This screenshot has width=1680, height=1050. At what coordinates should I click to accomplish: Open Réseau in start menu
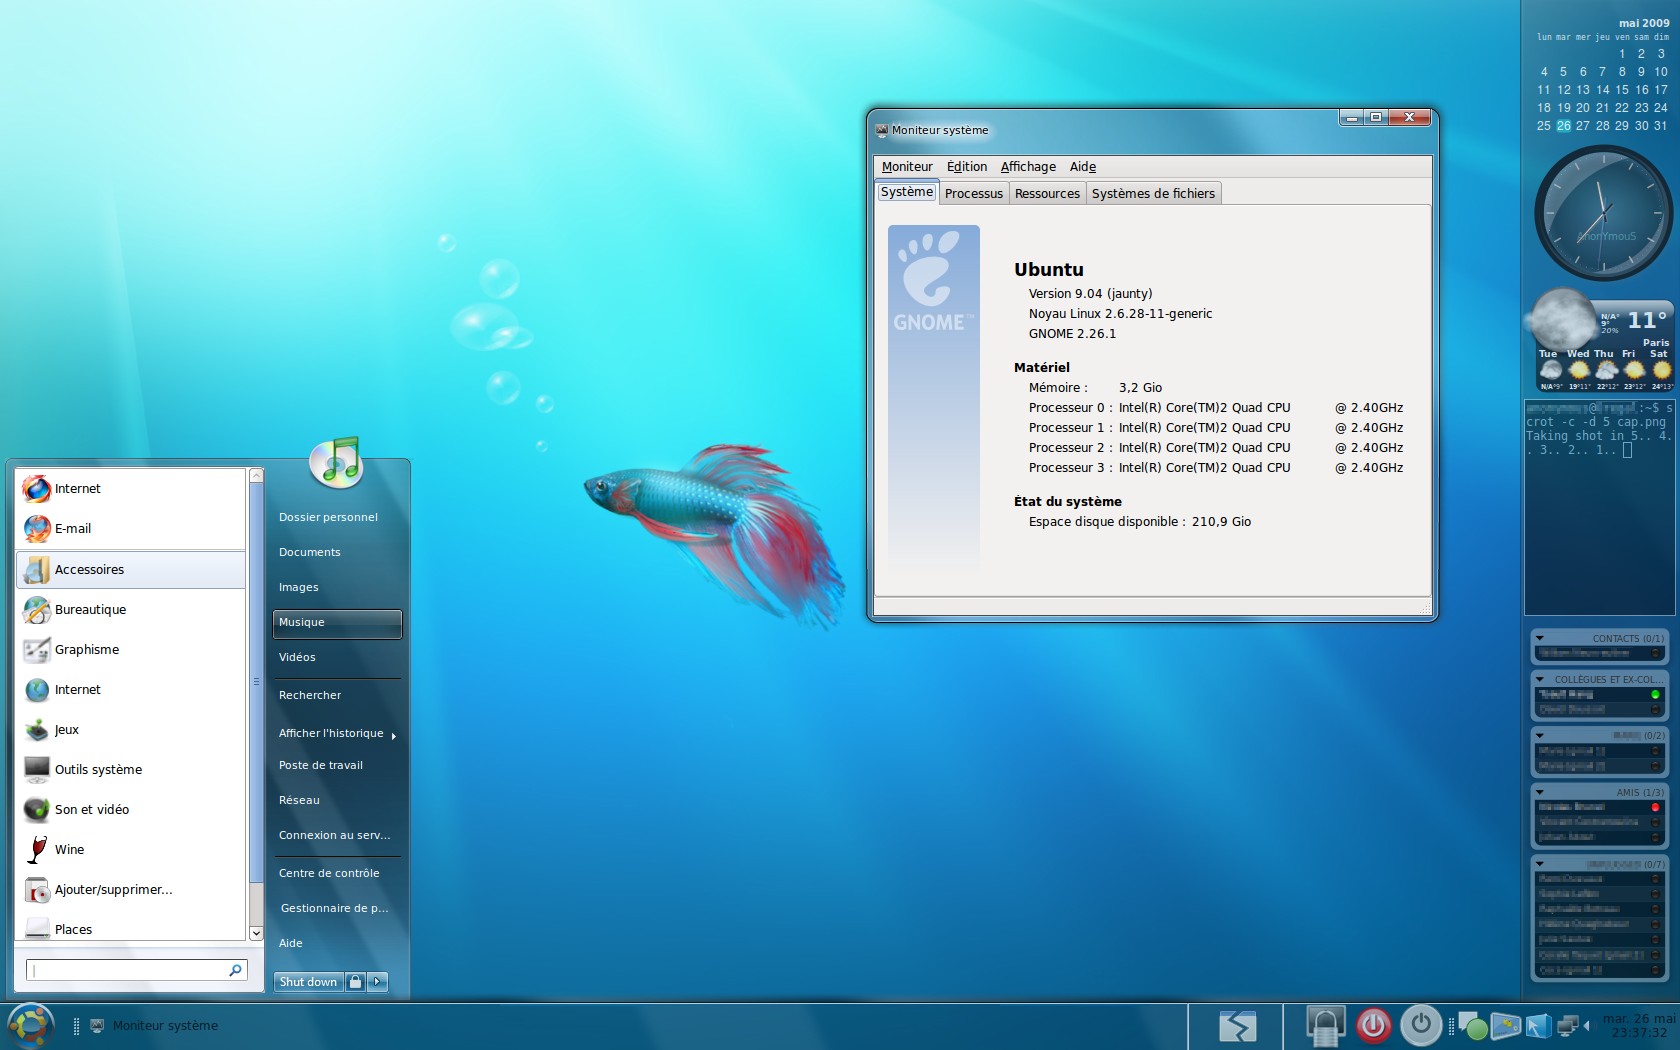tap(299, 801)
